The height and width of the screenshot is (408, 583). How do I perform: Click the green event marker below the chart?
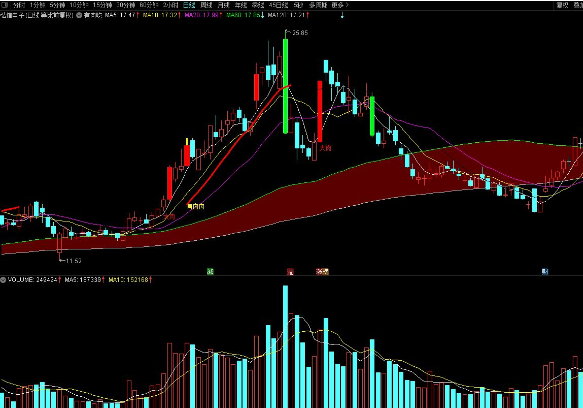[210, 272]
